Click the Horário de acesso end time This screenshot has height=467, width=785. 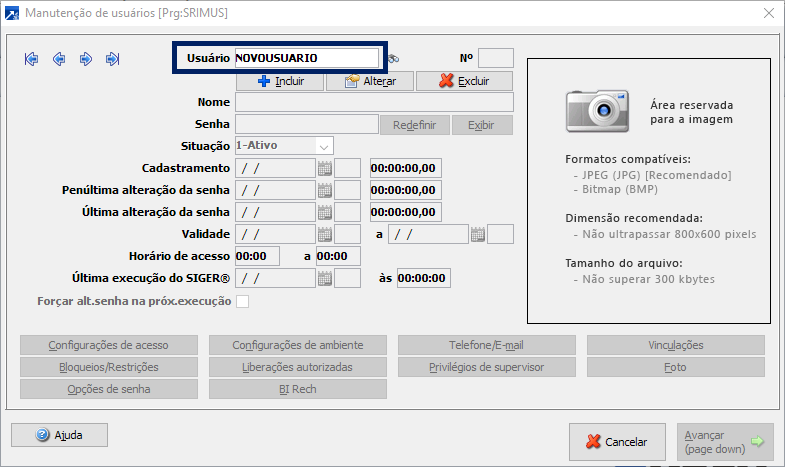338,256
